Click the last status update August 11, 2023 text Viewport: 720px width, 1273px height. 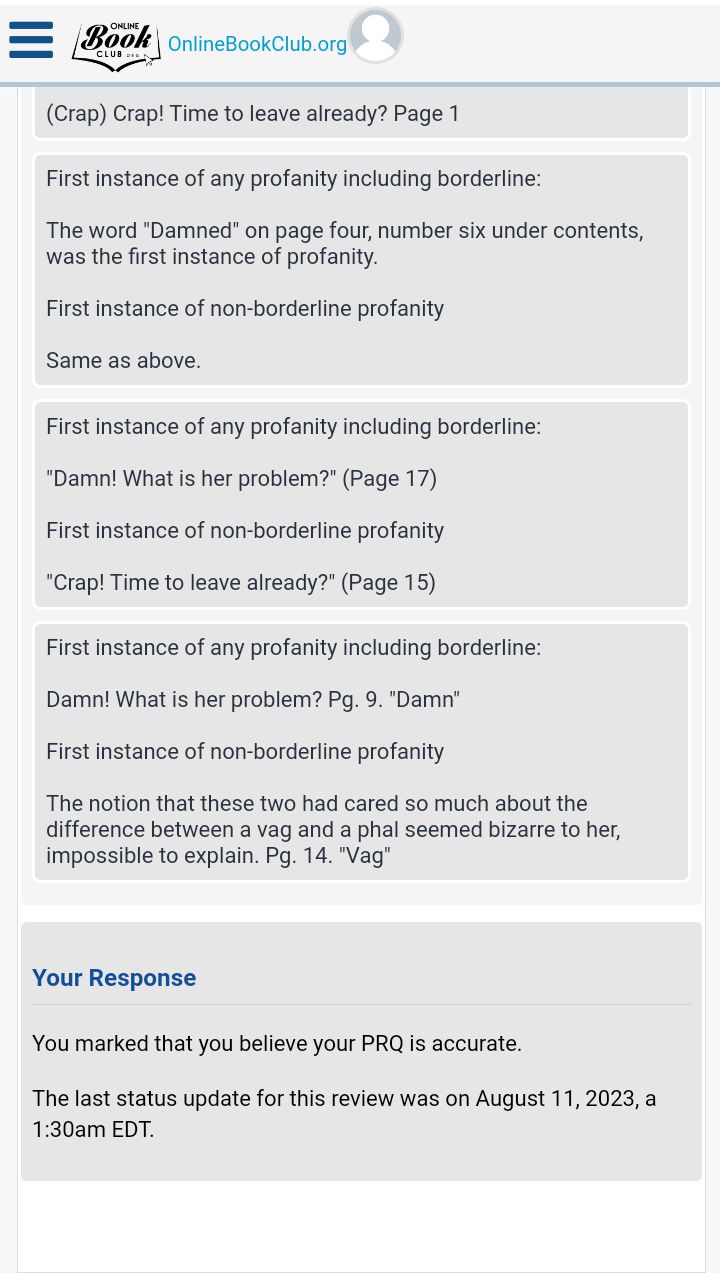[344, 1114]
